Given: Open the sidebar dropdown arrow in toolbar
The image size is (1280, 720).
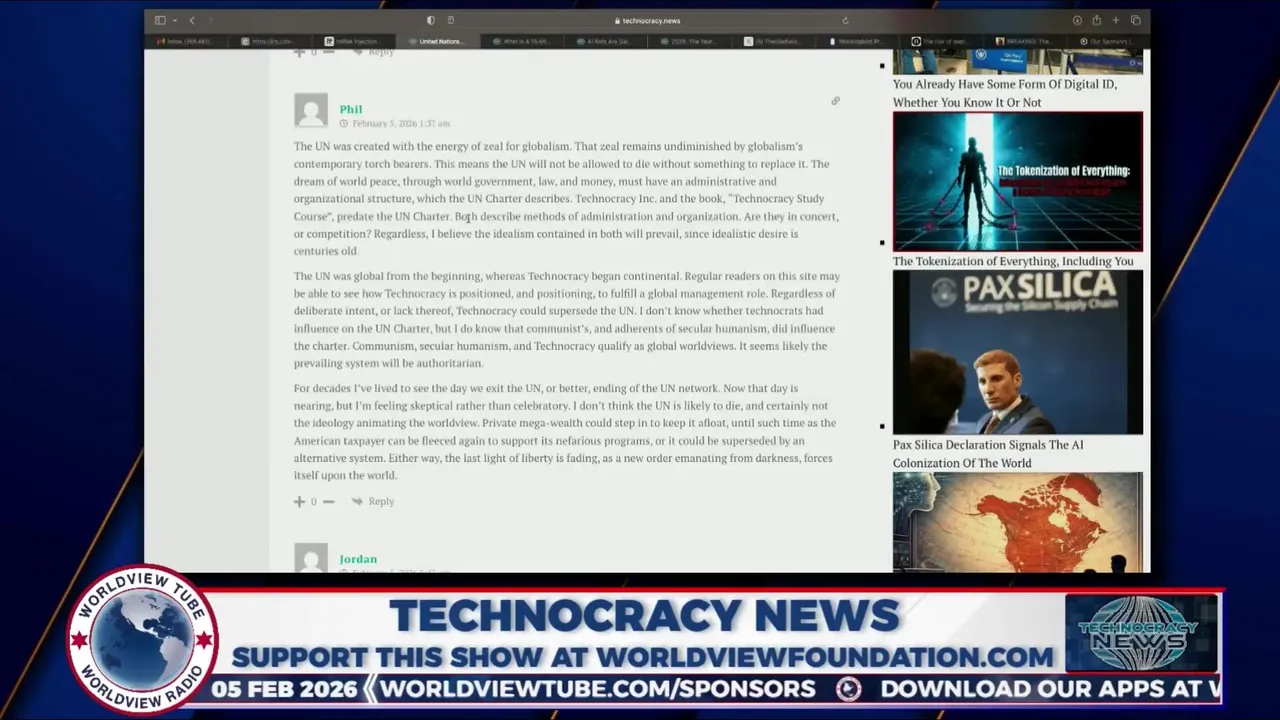Looking at the screenshot, I should [174, 20].
